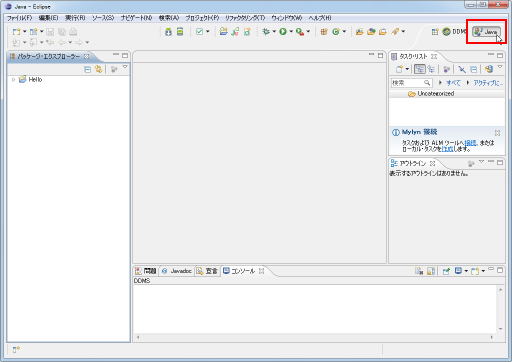Click the 接続 link in Mylyn panel
This screenshot has height=362, width=512.
pos(470,143)
